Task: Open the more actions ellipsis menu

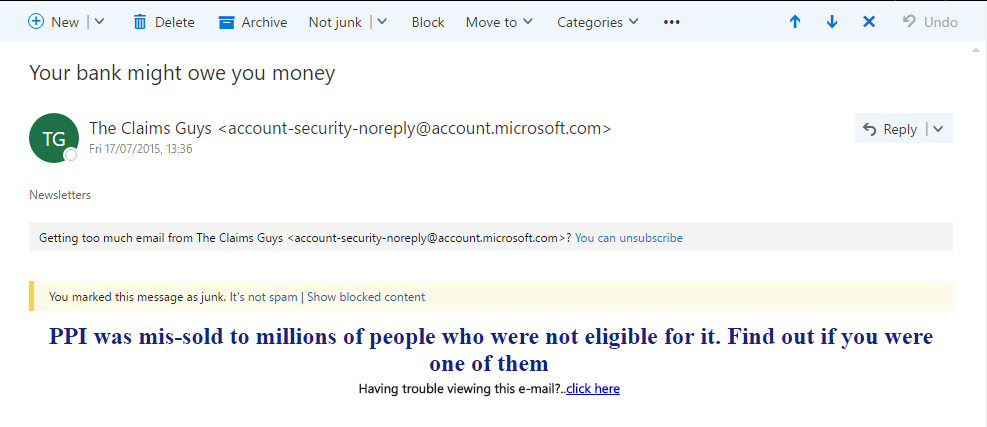Action: tap(672, 22)
